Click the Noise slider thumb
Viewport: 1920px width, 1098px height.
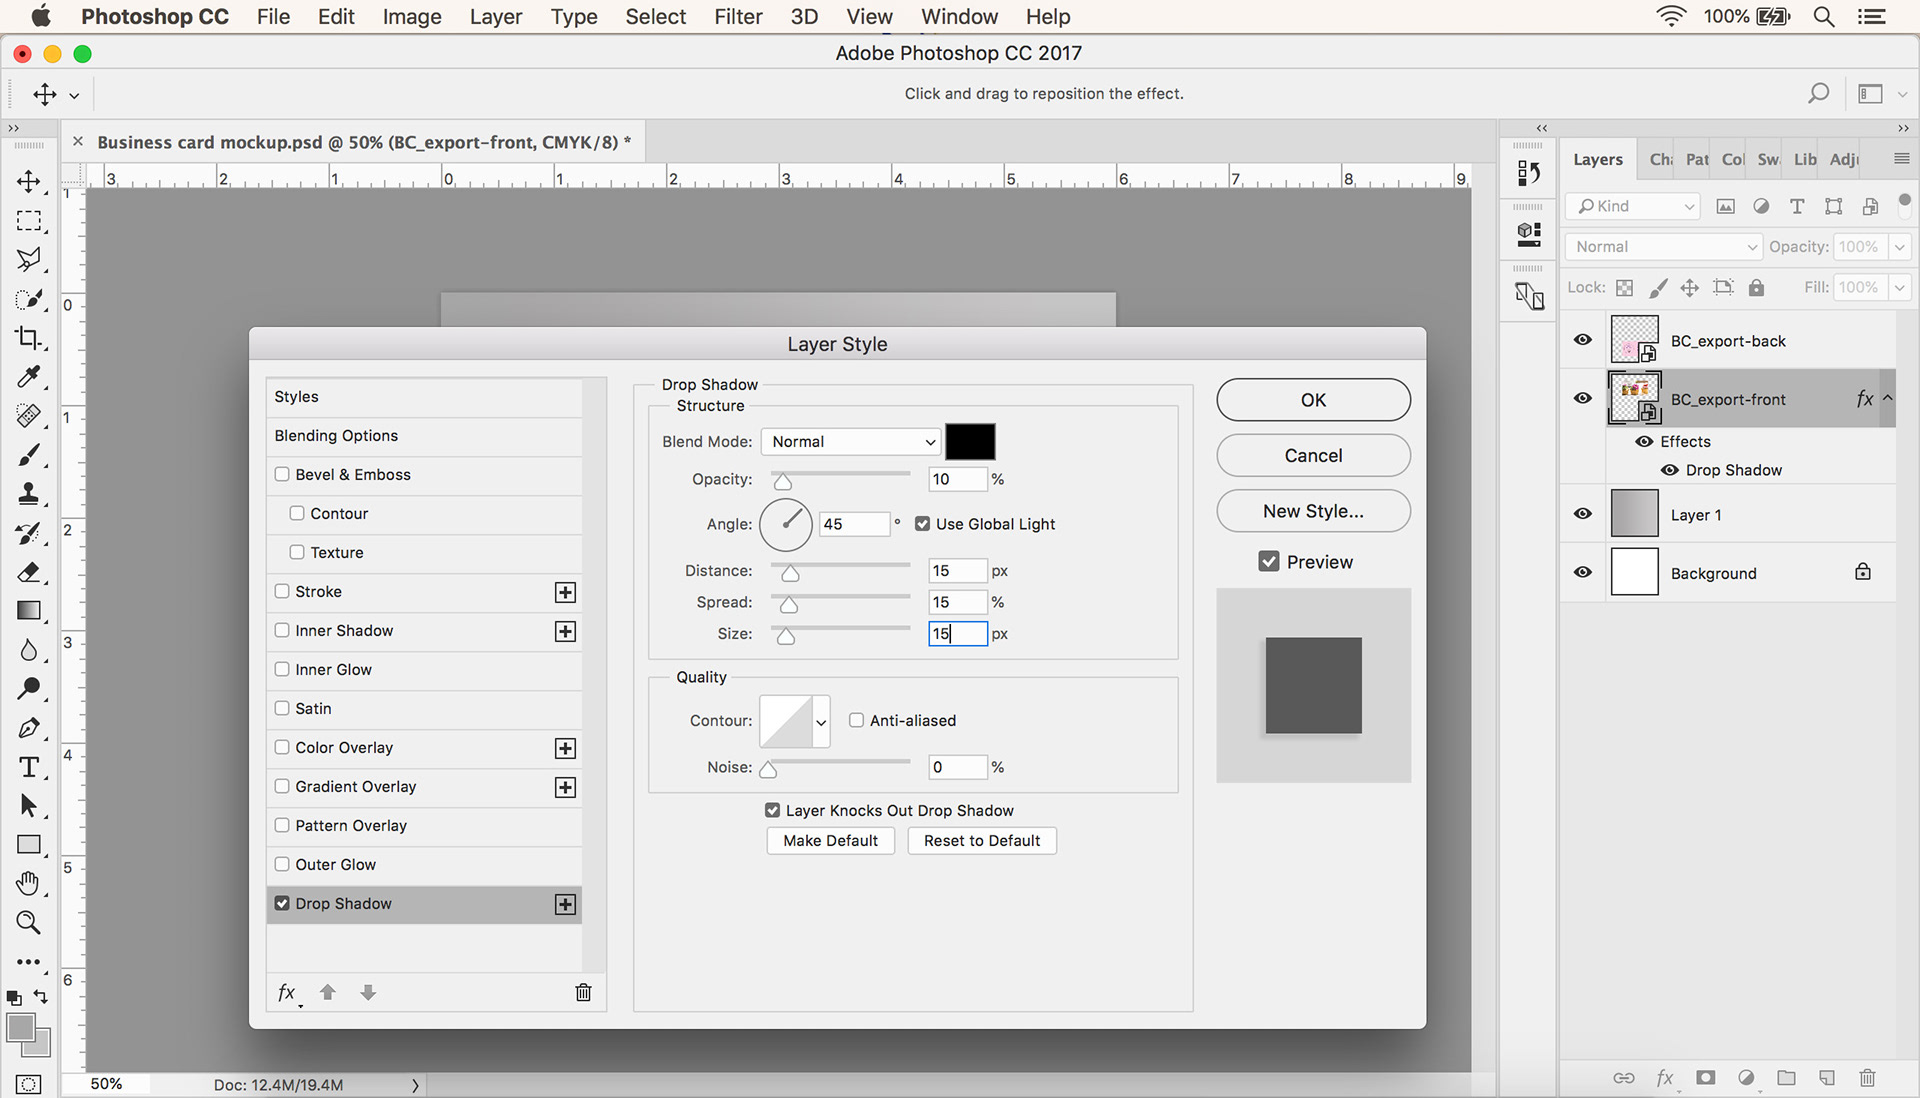(x=768, y=770)
